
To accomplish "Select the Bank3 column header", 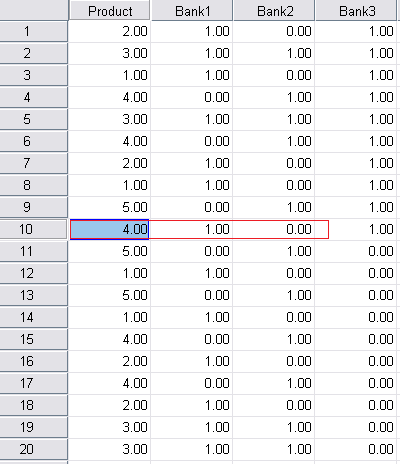I will (x=356, y=10).
